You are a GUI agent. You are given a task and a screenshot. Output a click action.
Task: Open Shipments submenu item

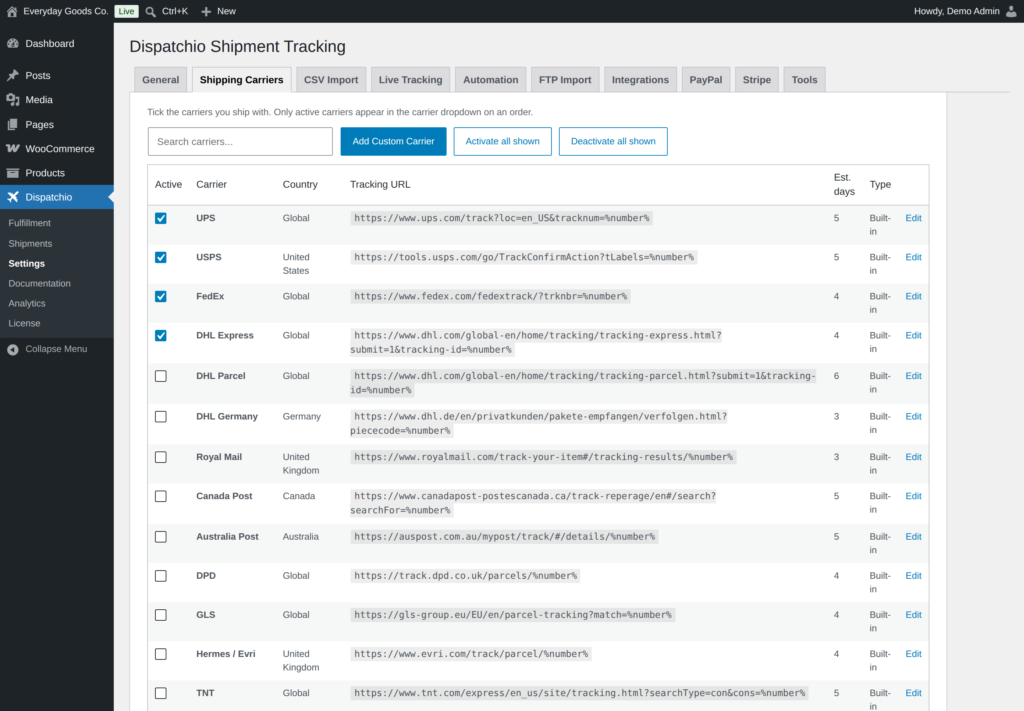[30, 244]
